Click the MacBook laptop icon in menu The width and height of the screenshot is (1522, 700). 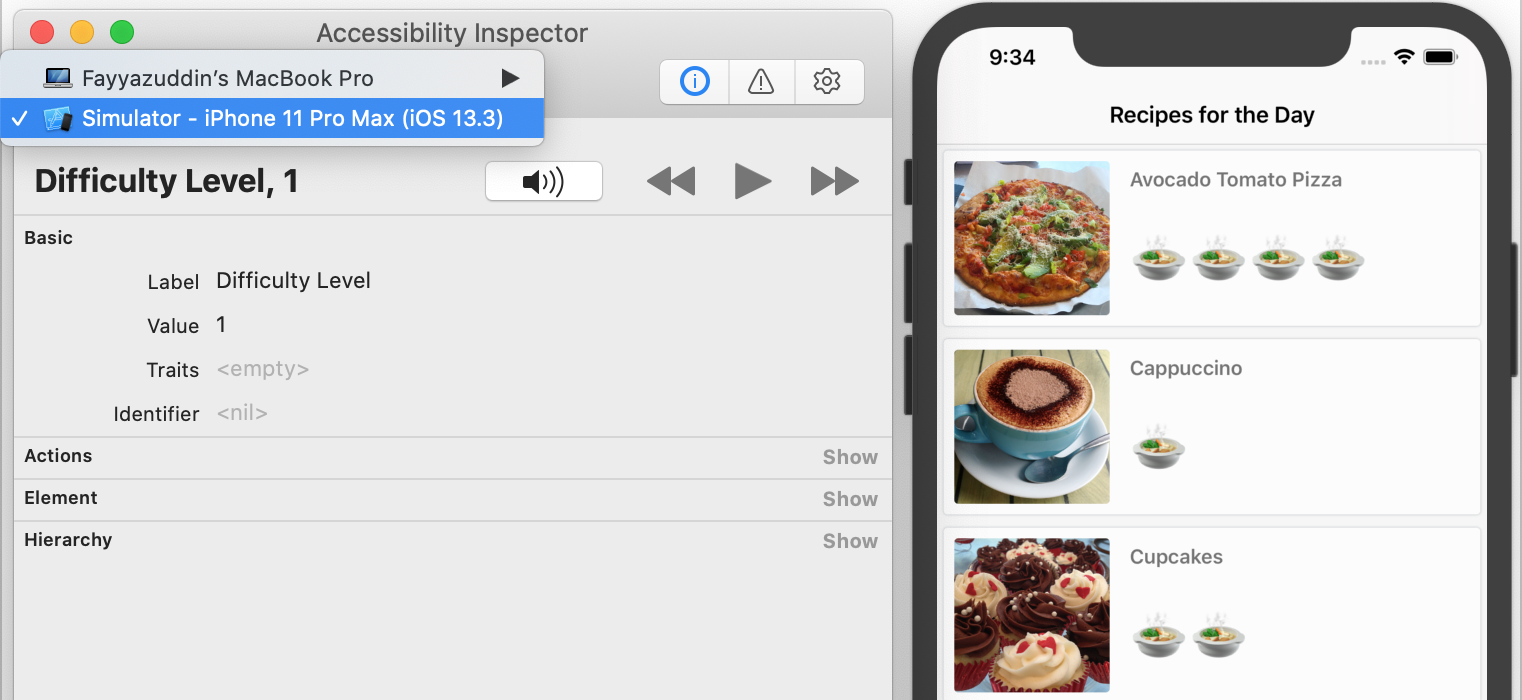click(x=58, y=78)
